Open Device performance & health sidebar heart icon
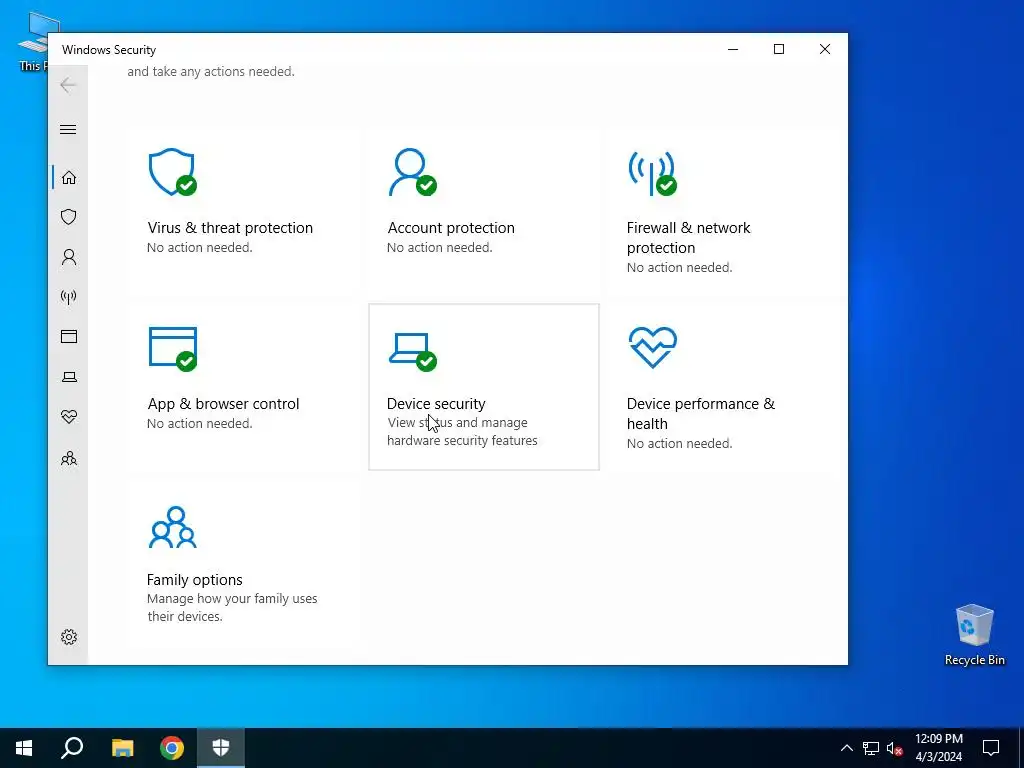This screenshot has width=1024, height=768. coord(69,417)
